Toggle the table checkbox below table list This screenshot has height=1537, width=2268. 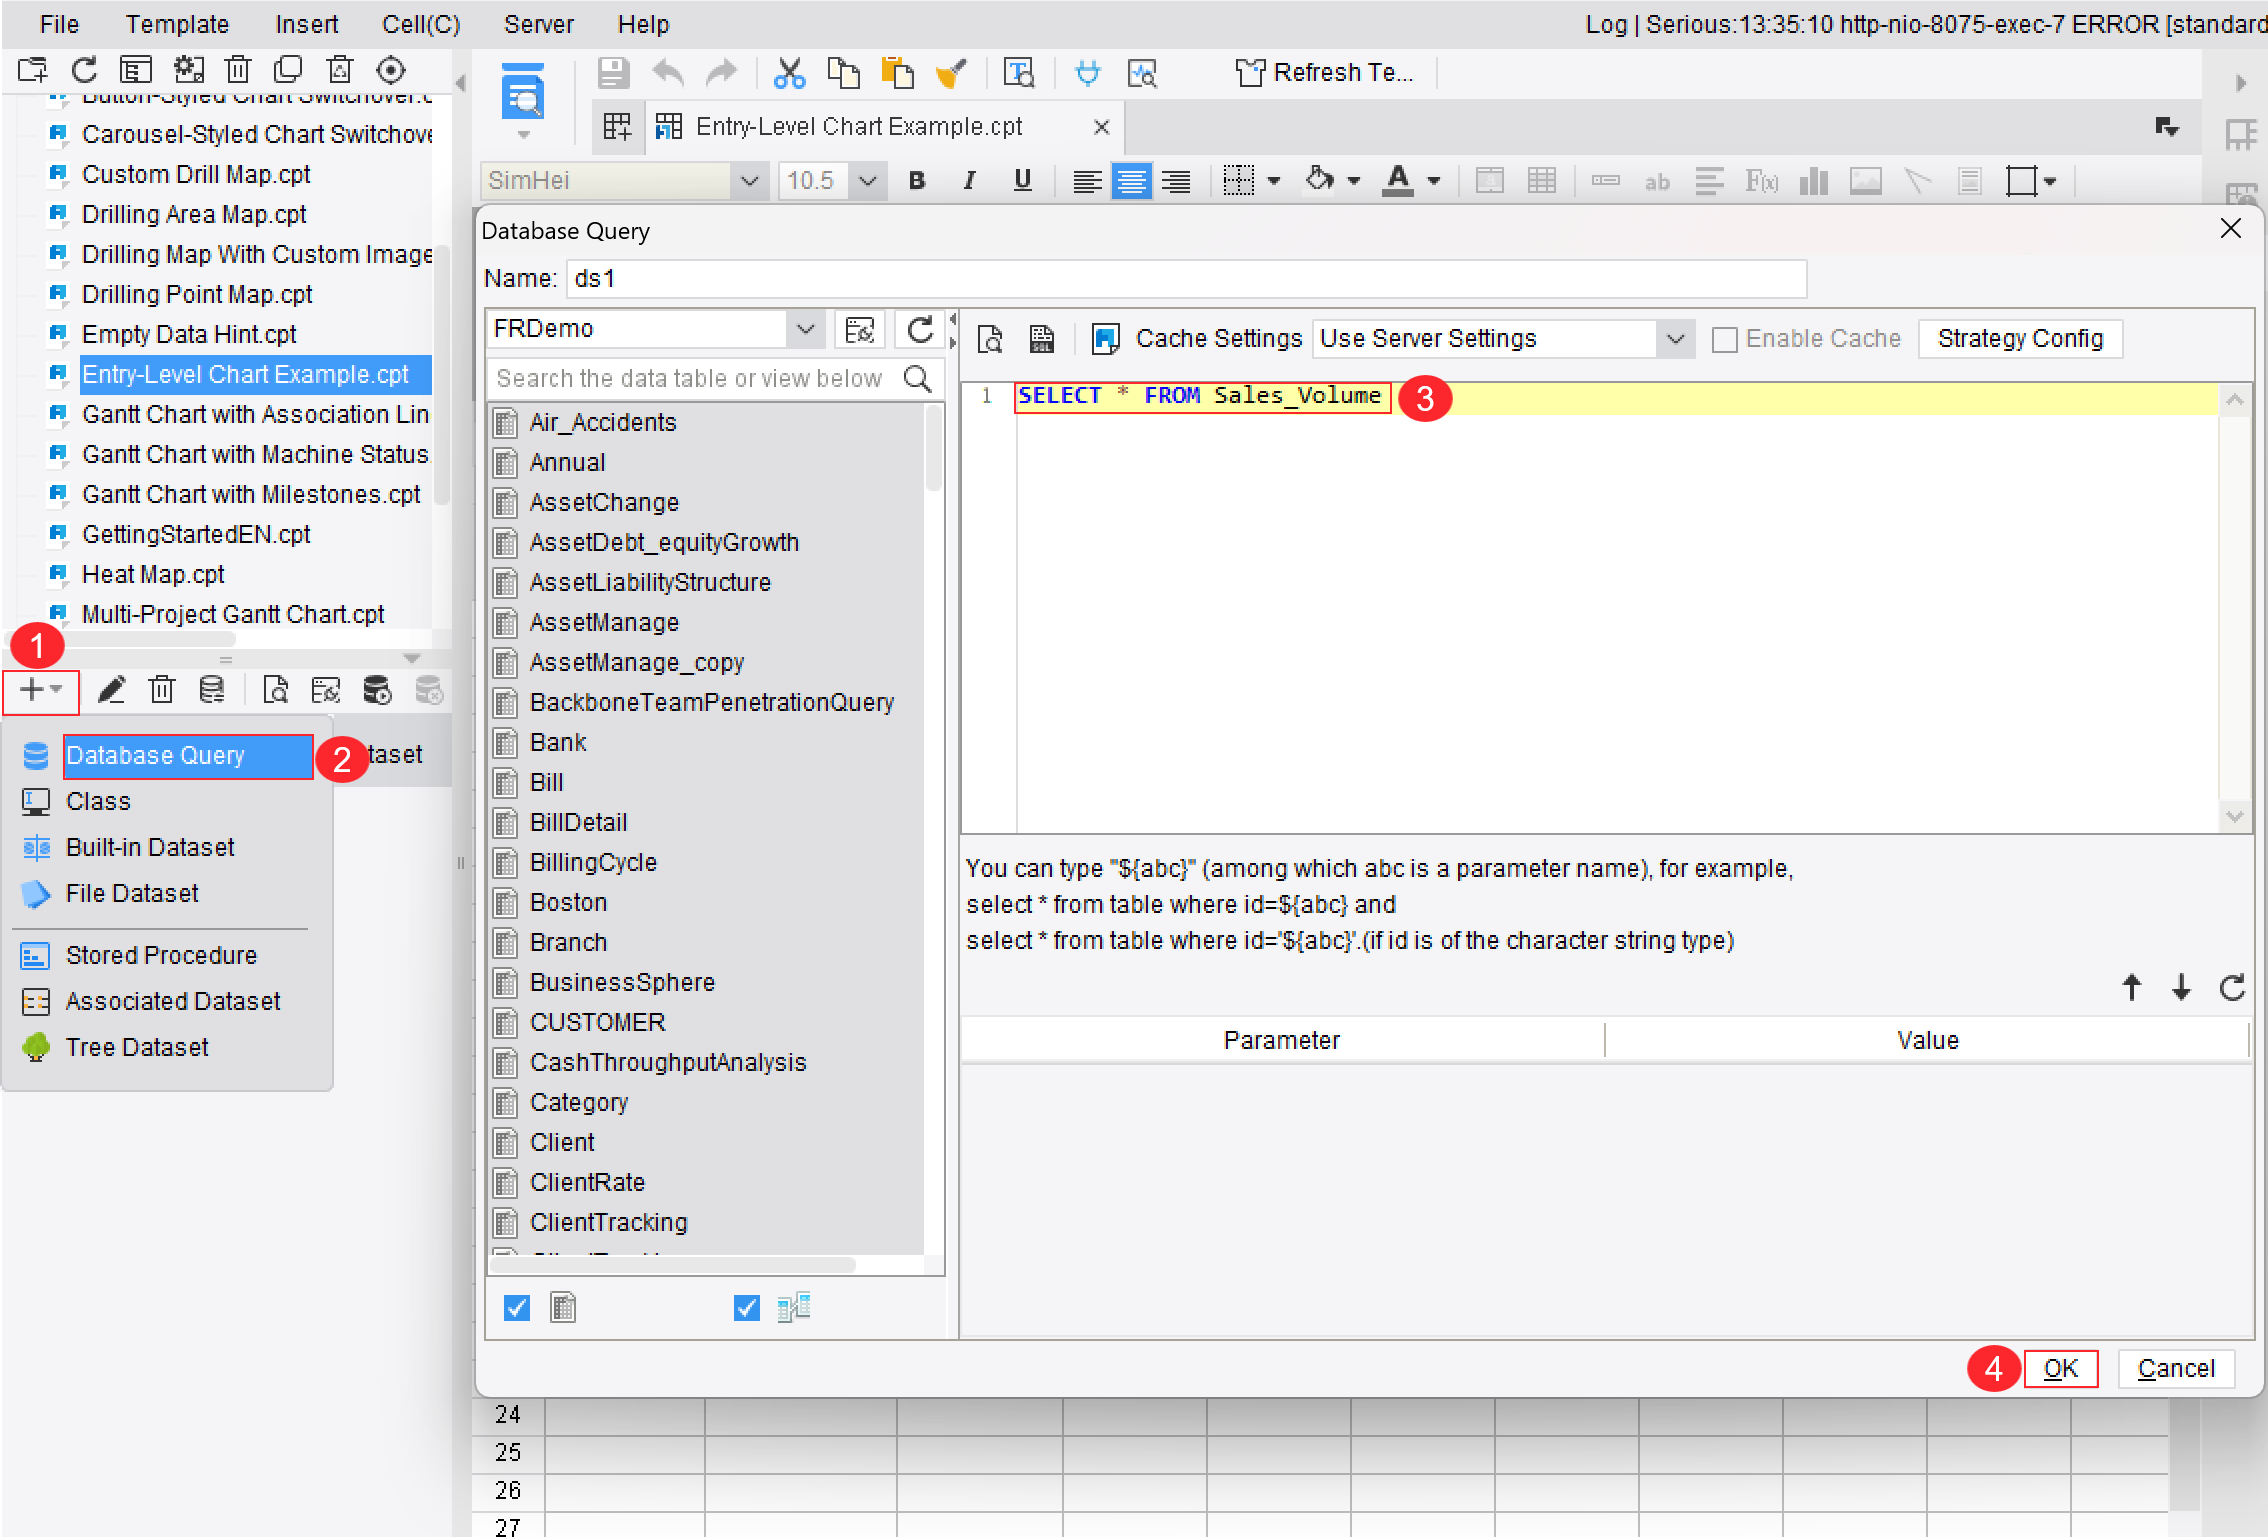point(517,1308)
